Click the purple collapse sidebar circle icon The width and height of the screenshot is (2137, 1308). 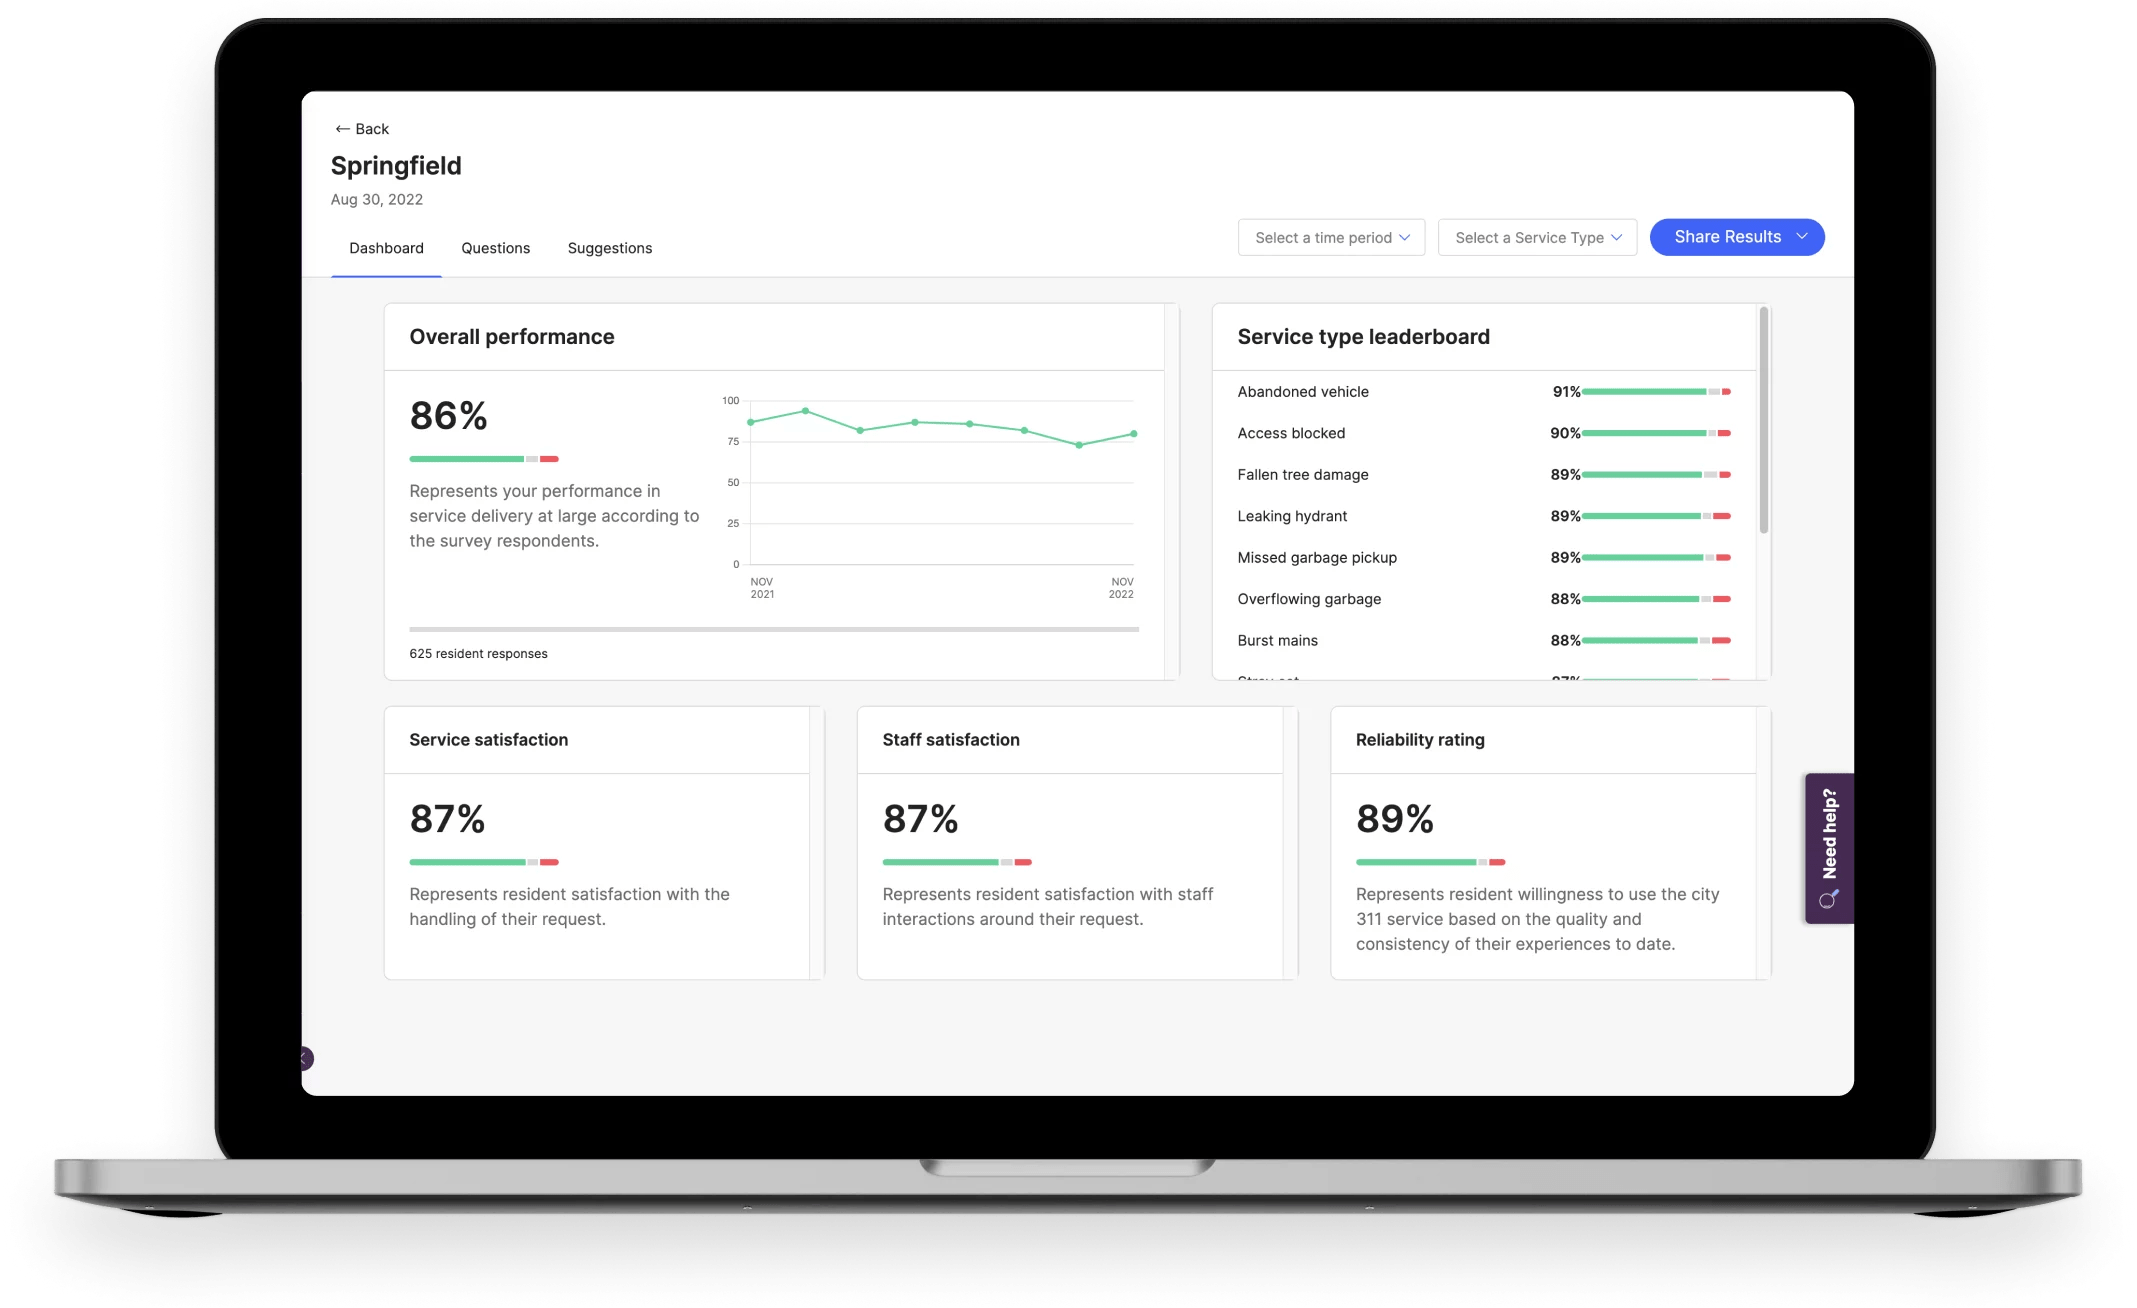pos(306,1058)
